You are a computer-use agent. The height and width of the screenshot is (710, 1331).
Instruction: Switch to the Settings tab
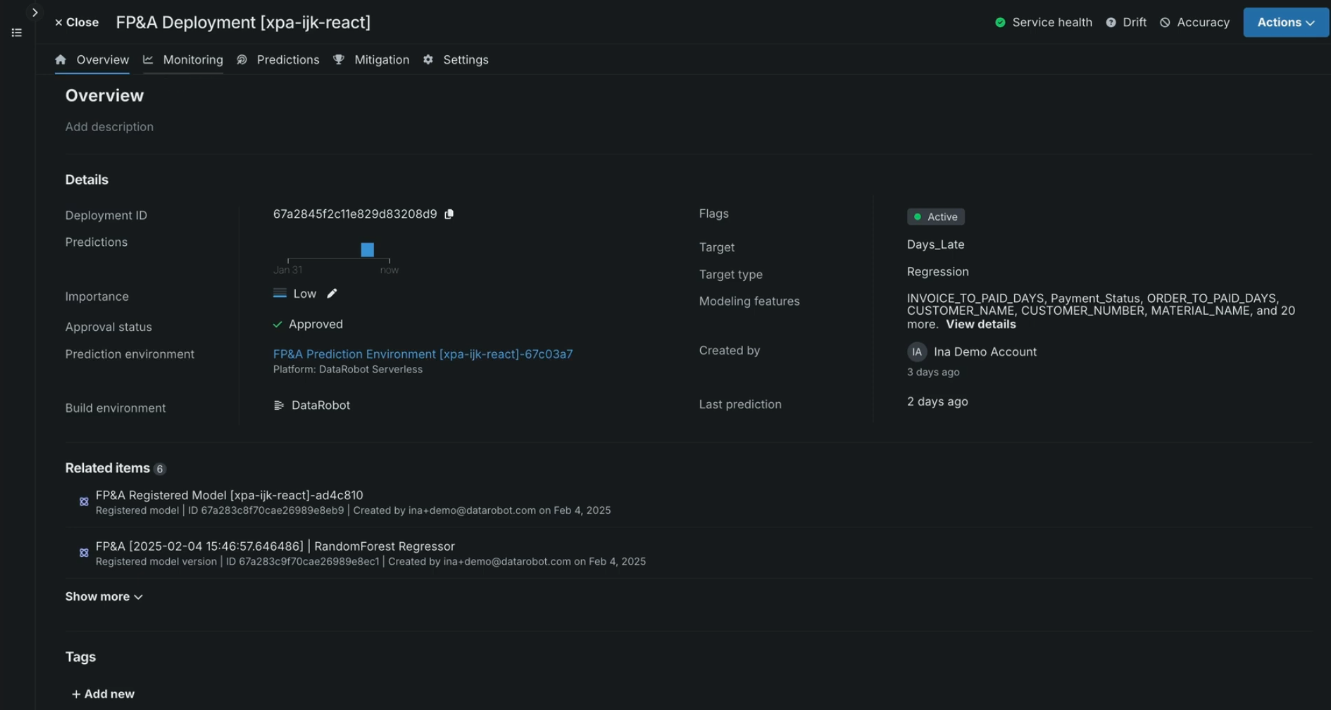[x=456, y=60]
